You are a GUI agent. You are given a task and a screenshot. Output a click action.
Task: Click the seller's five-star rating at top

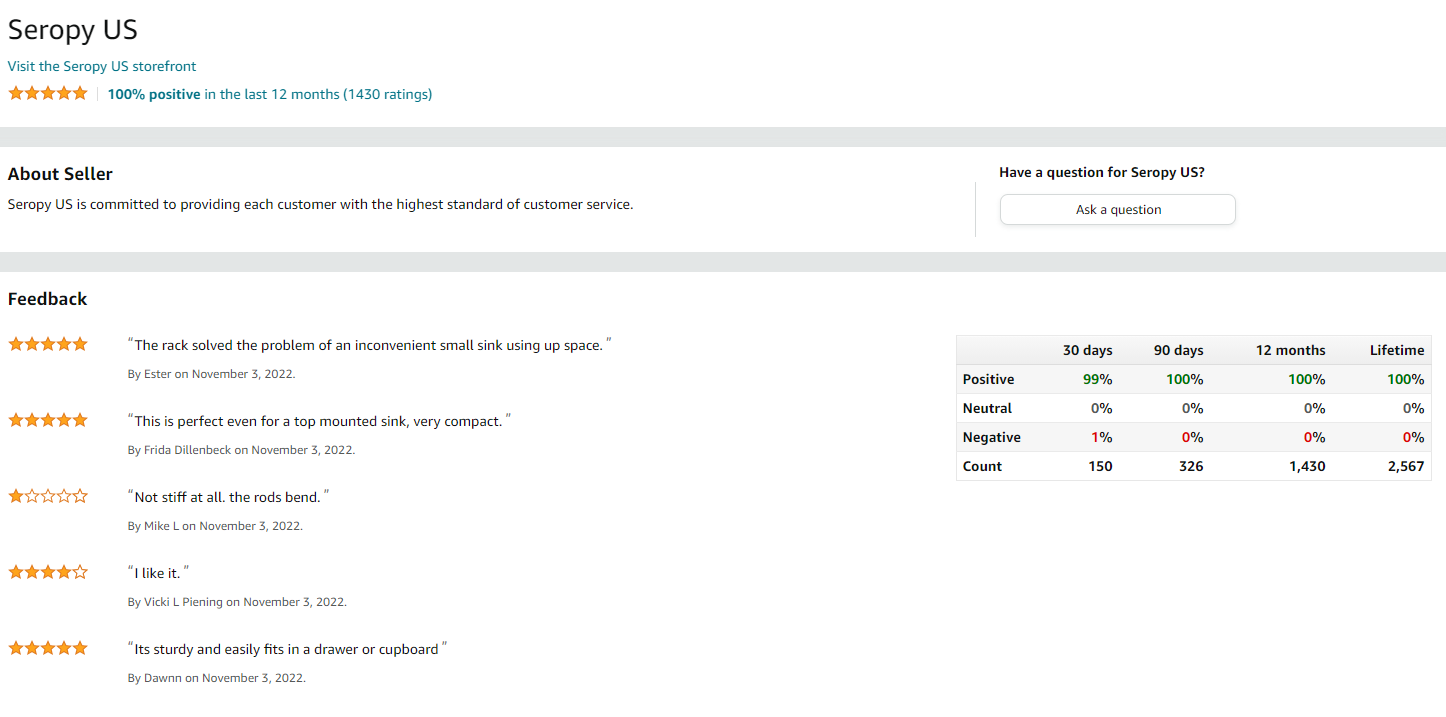coord(48,93)
